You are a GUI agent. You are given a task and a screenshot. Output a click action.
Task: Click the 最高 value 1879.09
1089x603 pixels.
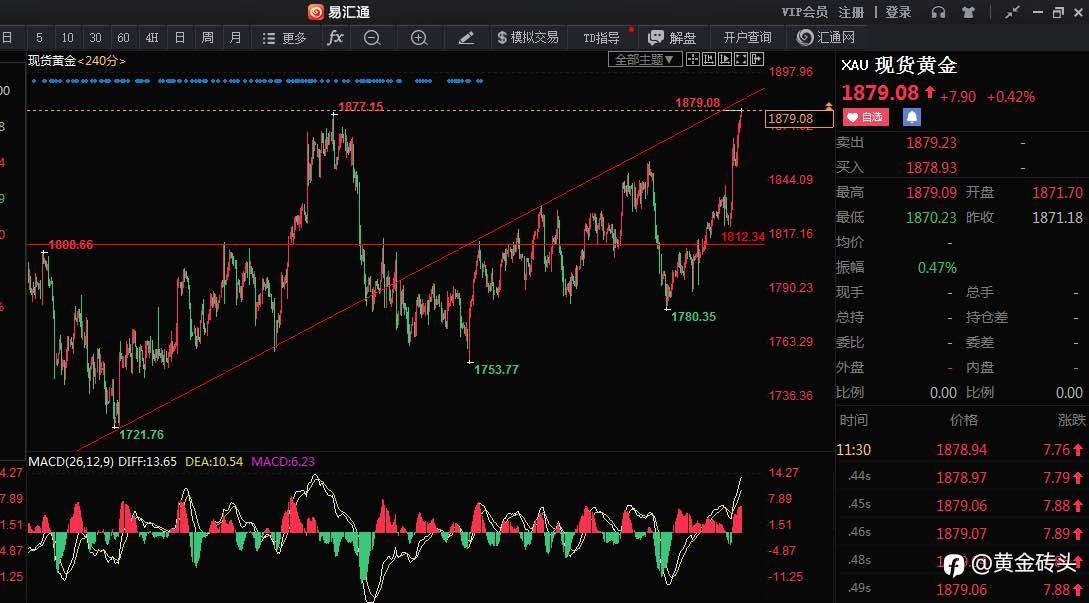[931, 193]
